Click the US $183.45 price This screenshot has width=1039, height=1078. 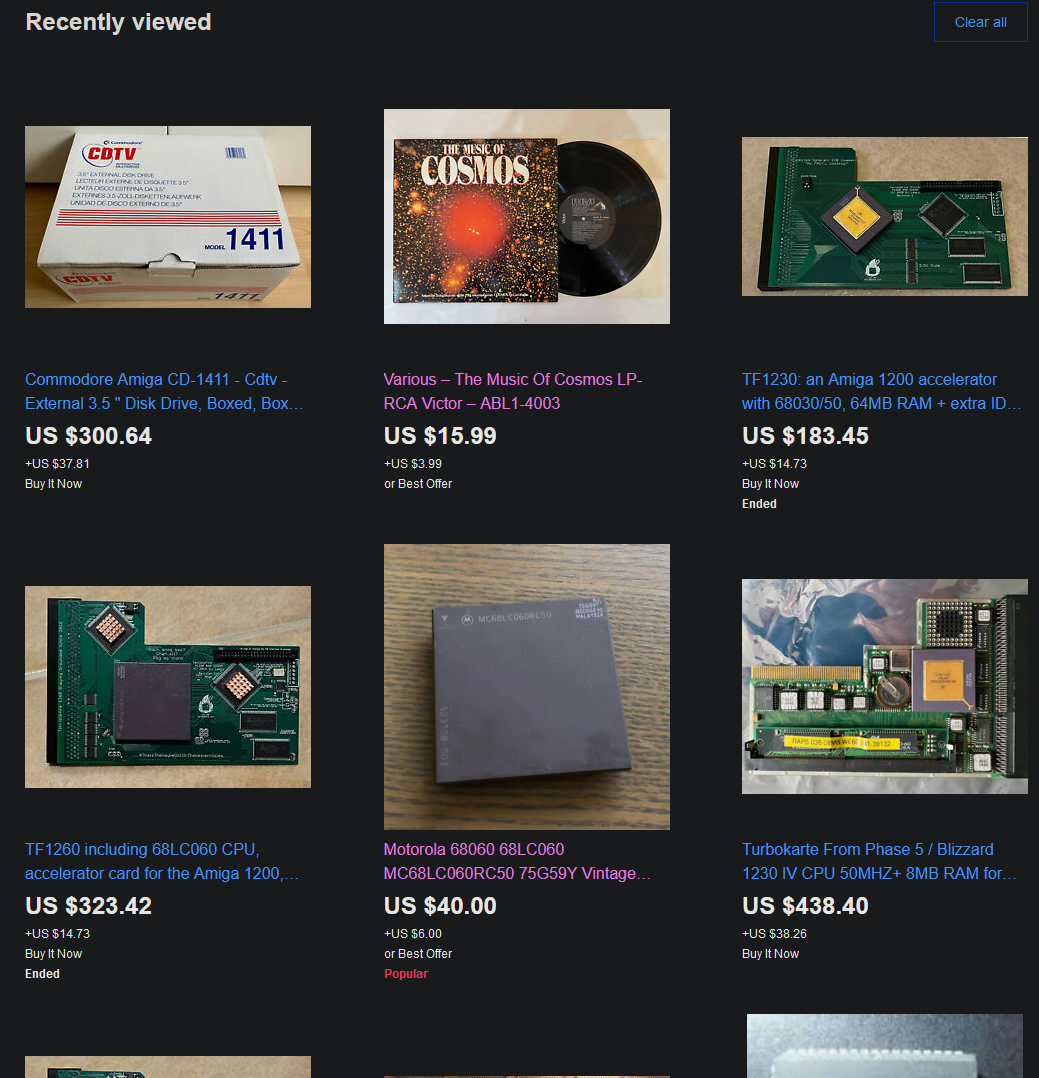click(x=805, y=436)
